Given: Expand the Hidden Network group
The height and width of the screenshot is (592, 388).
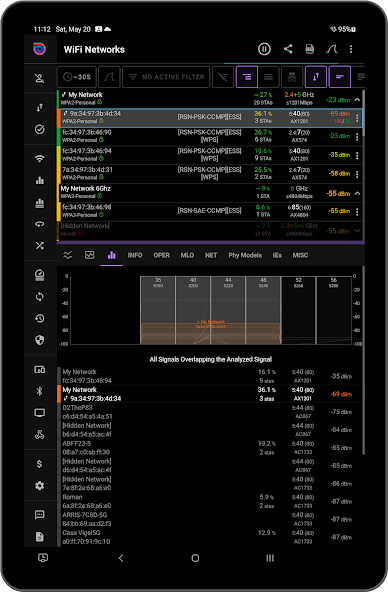Looking at the screenshot, I should tap(357, 231).
